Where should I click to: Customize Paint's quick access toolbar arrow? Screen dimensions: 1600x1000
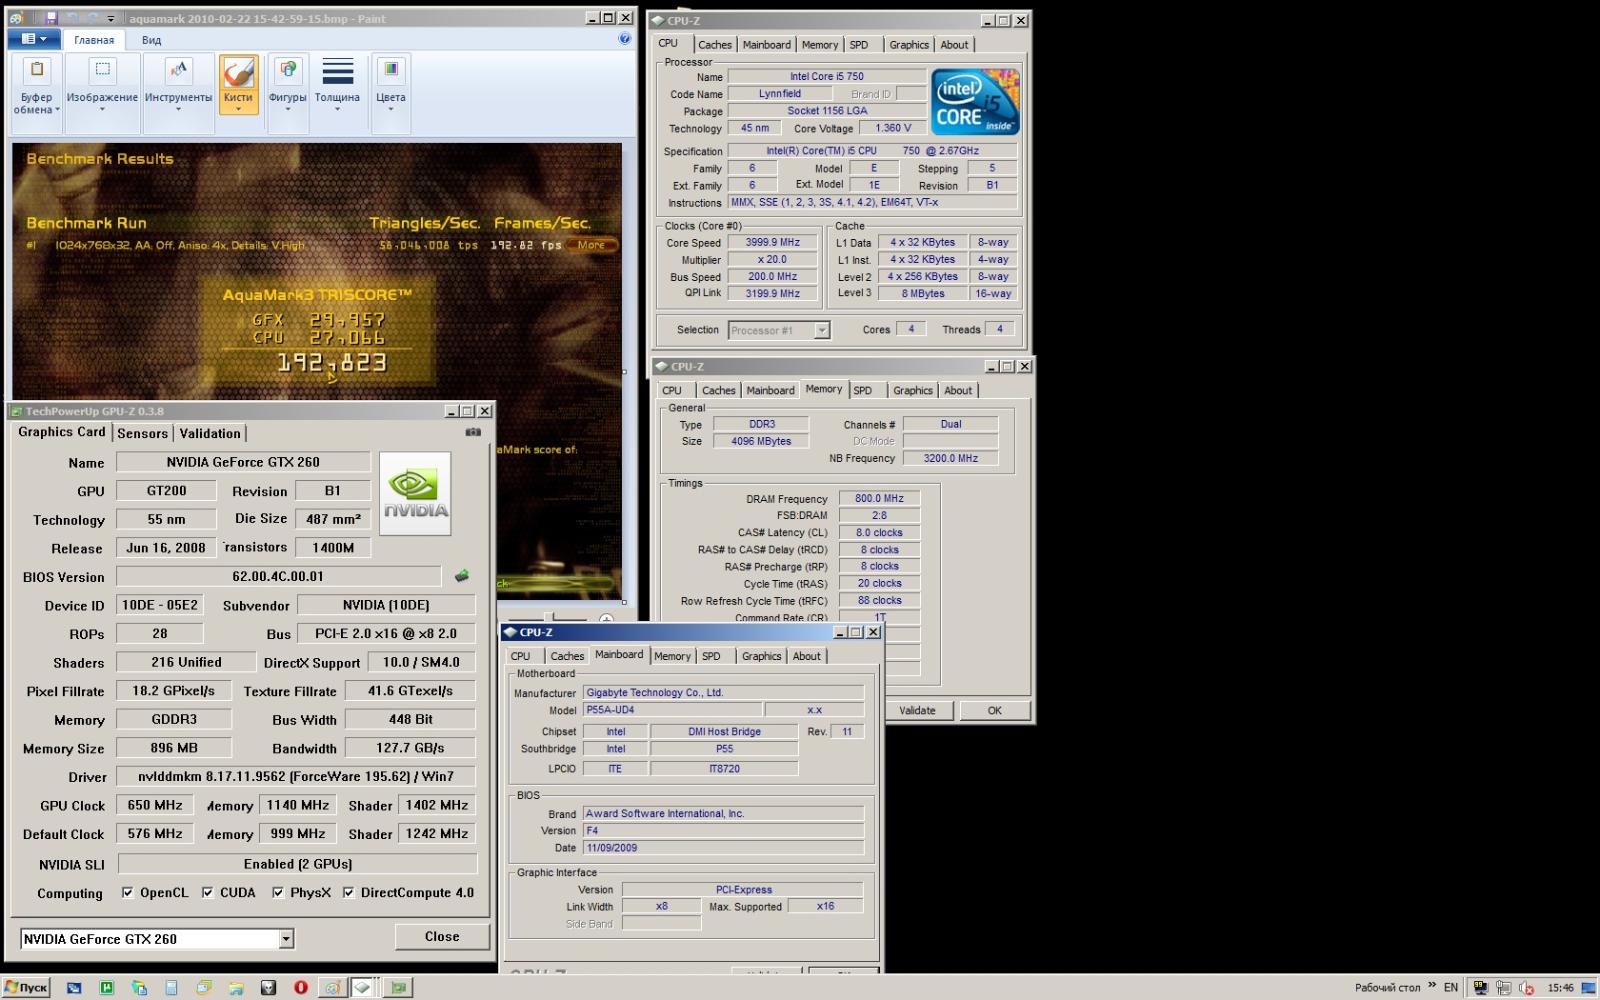pyautogui.click(x=111, y=19)
